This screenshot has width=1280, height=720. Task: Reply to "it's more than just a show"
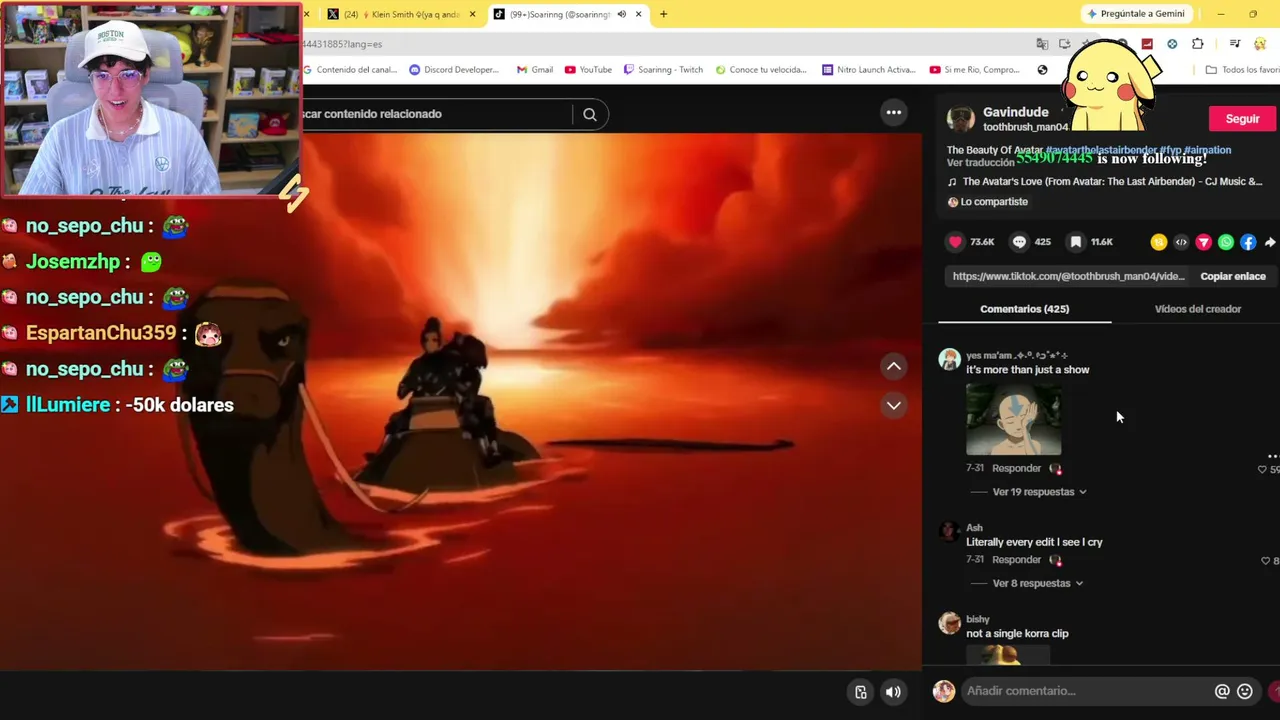[x=1016, y=468]
